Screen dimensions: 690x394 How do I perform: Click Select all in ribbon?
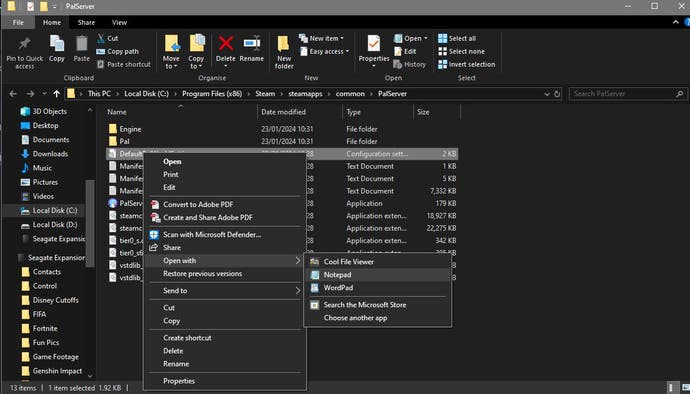point(457,38)
